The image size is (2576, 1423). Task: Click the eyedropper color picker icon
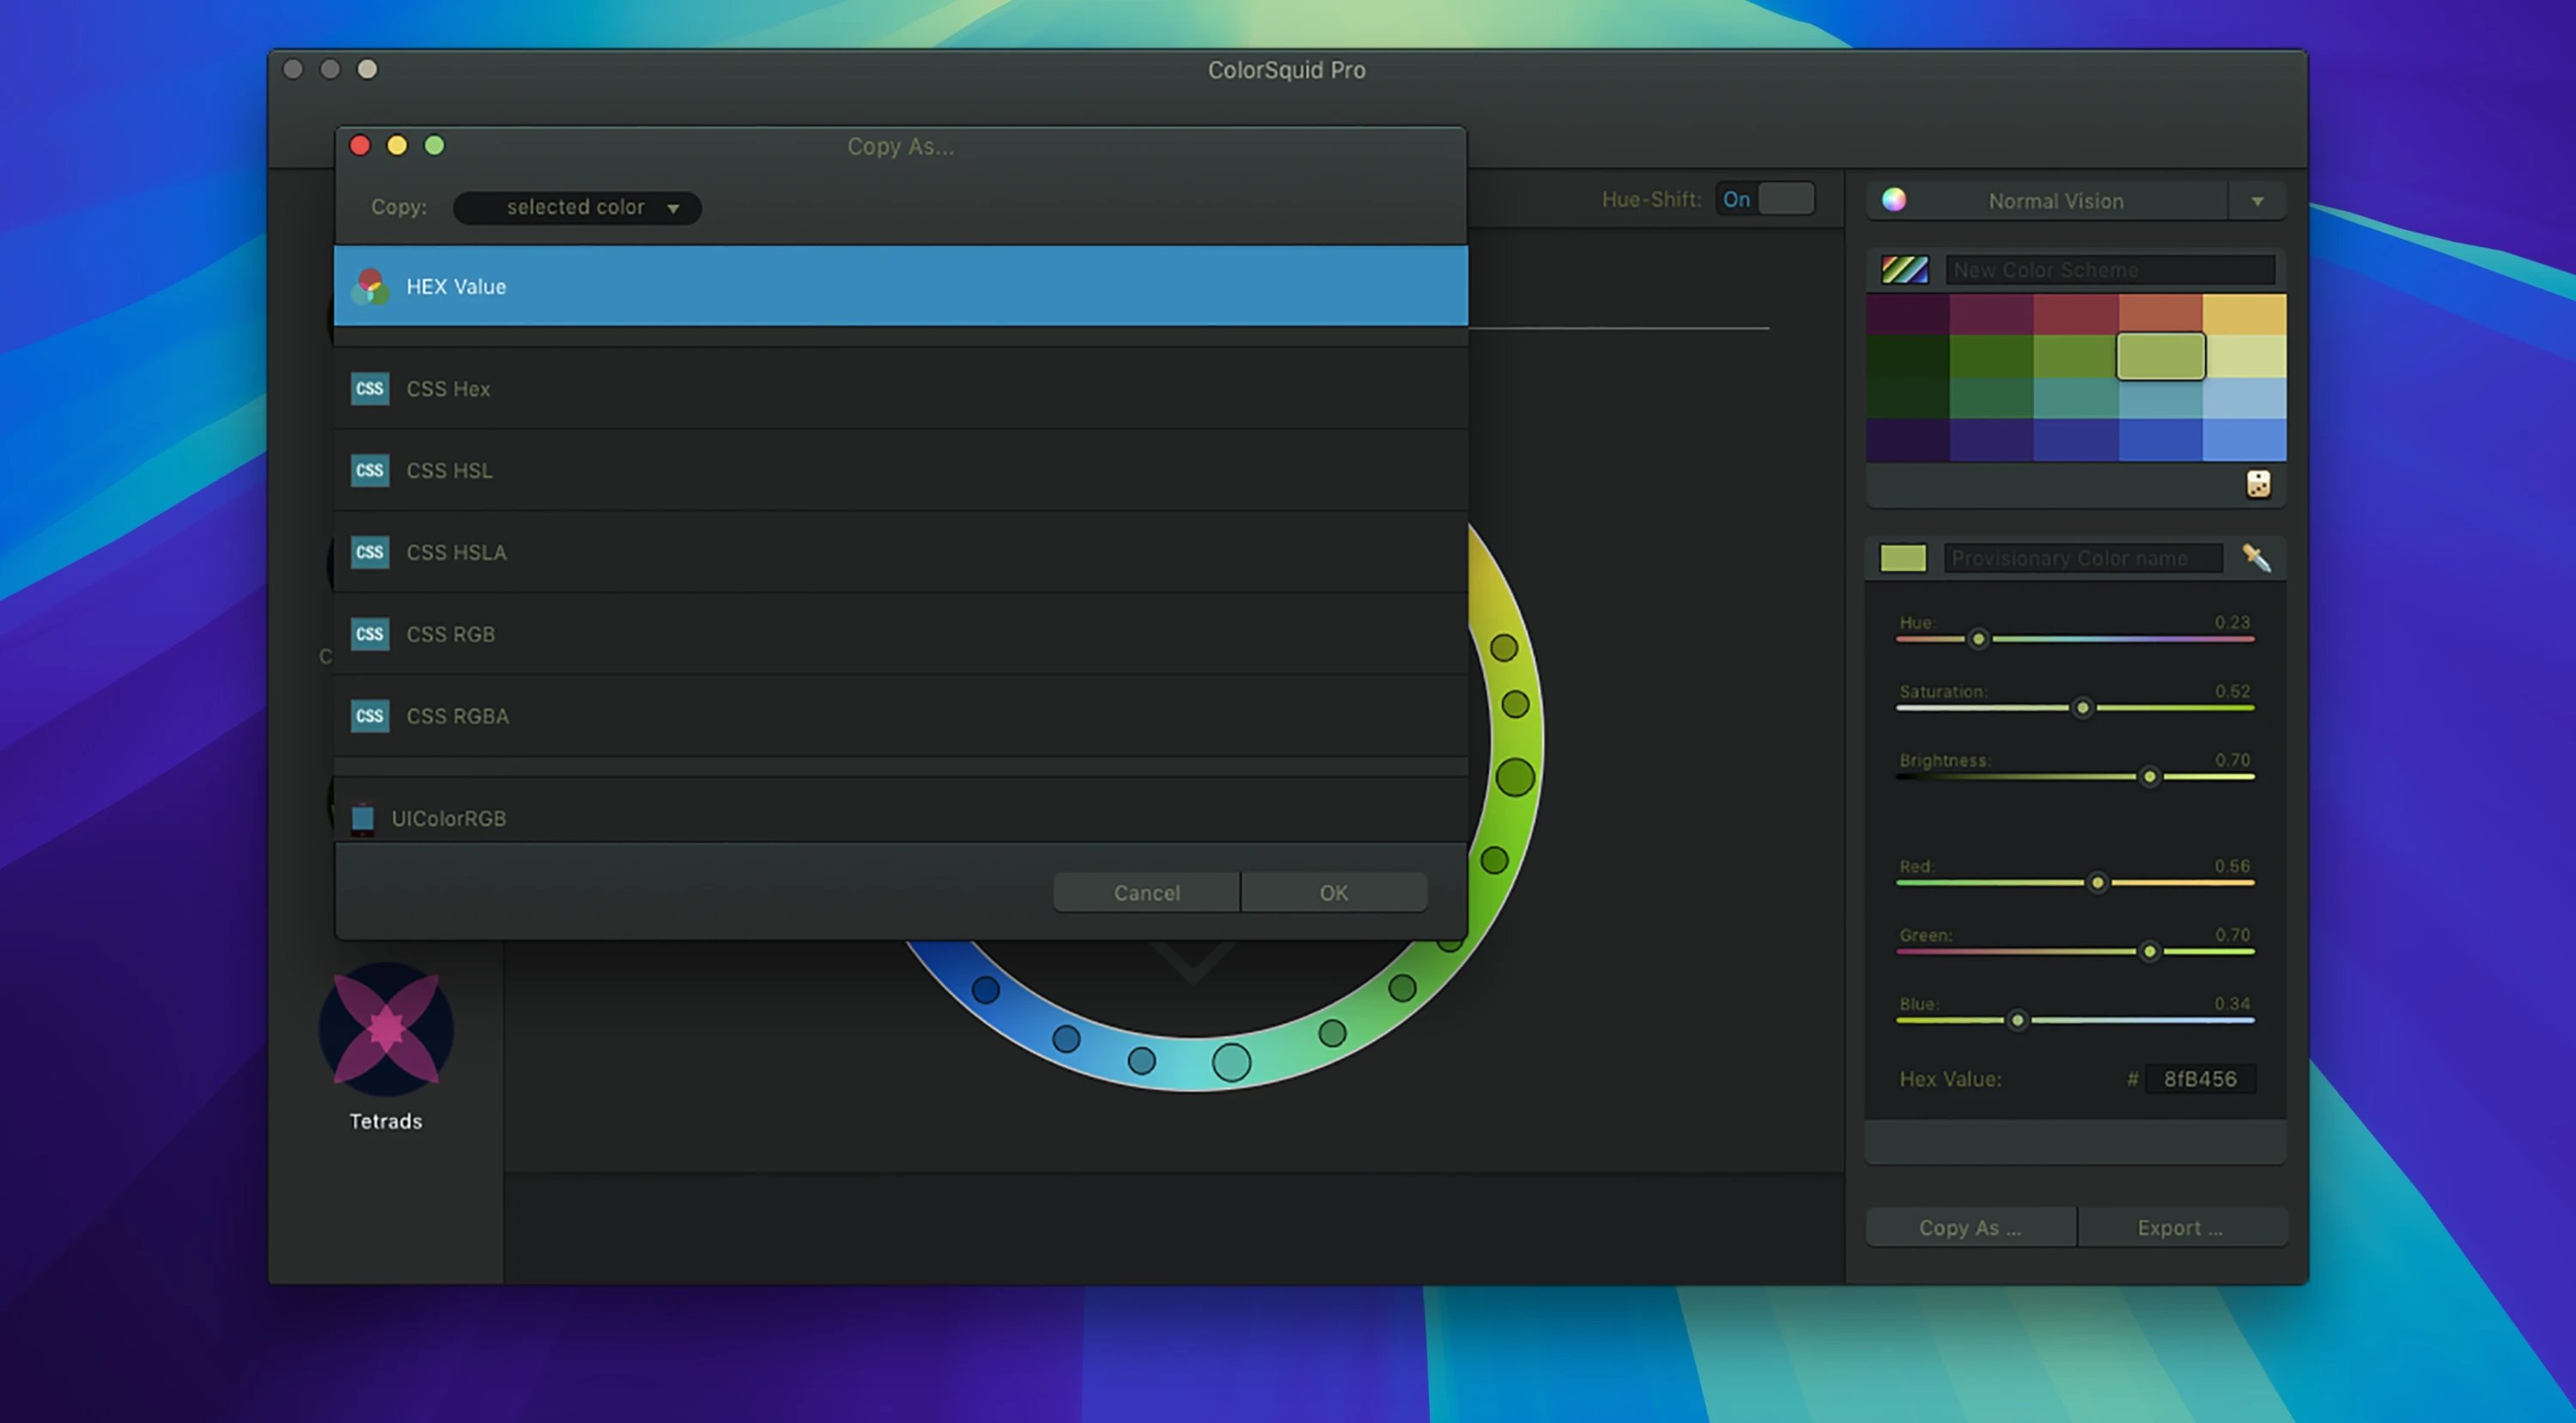pyautogui.click(x=2256, y=557)
